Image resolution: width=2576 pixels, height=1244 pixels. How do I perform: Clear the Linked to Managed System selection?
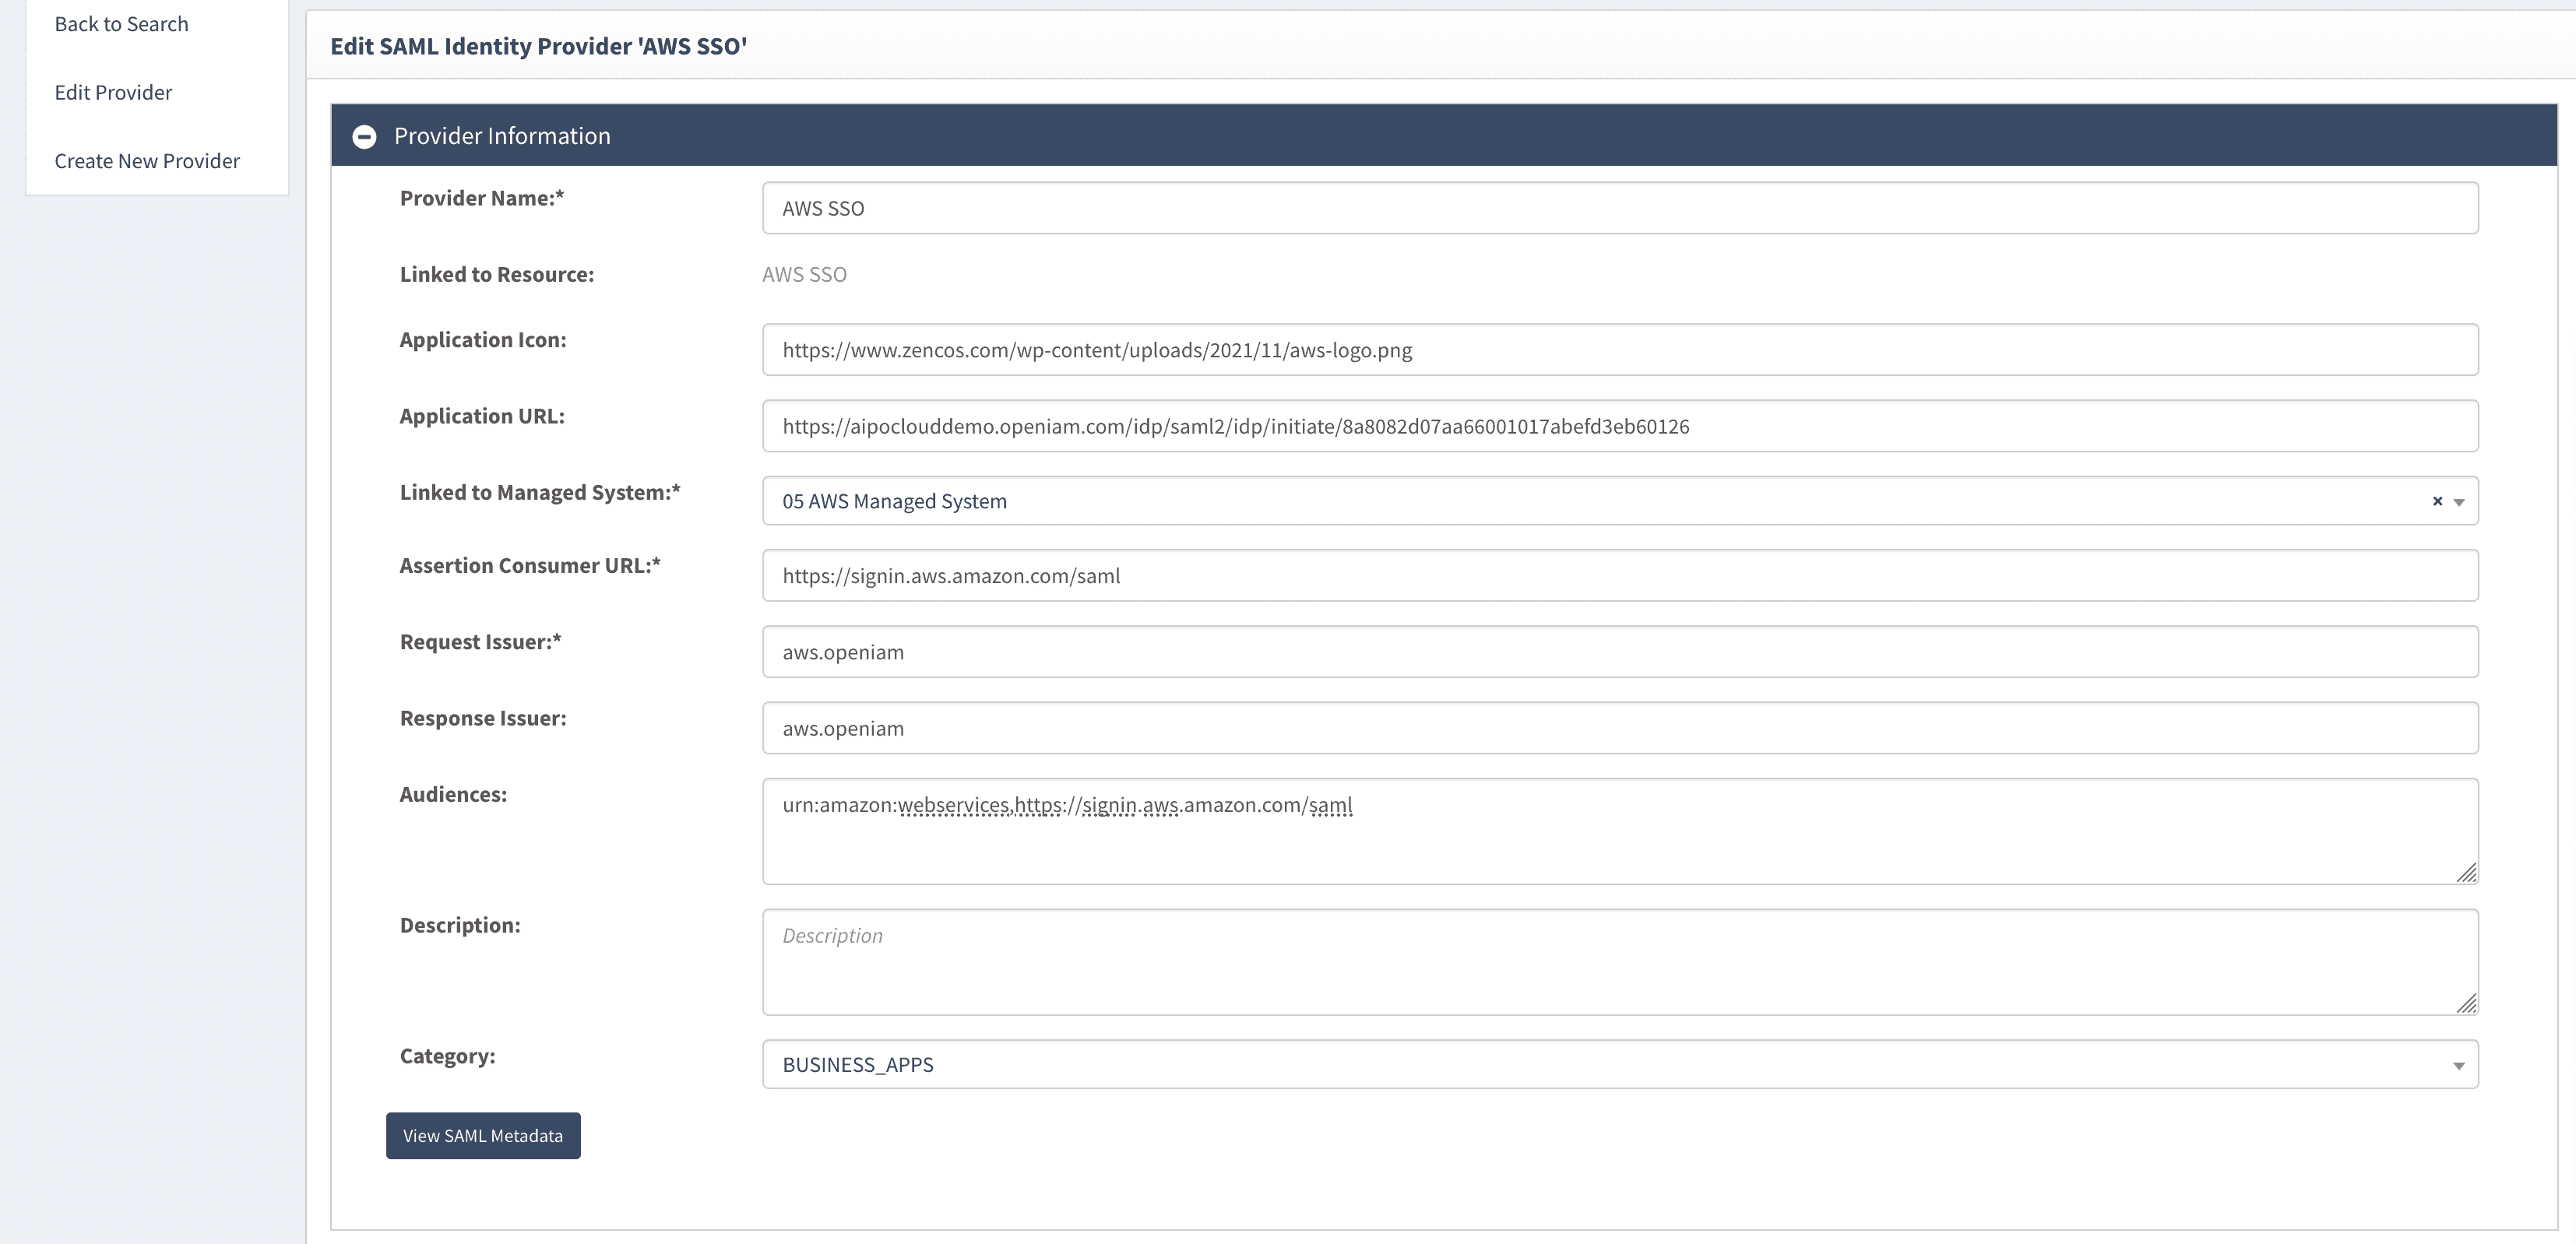click(2437, 501)
